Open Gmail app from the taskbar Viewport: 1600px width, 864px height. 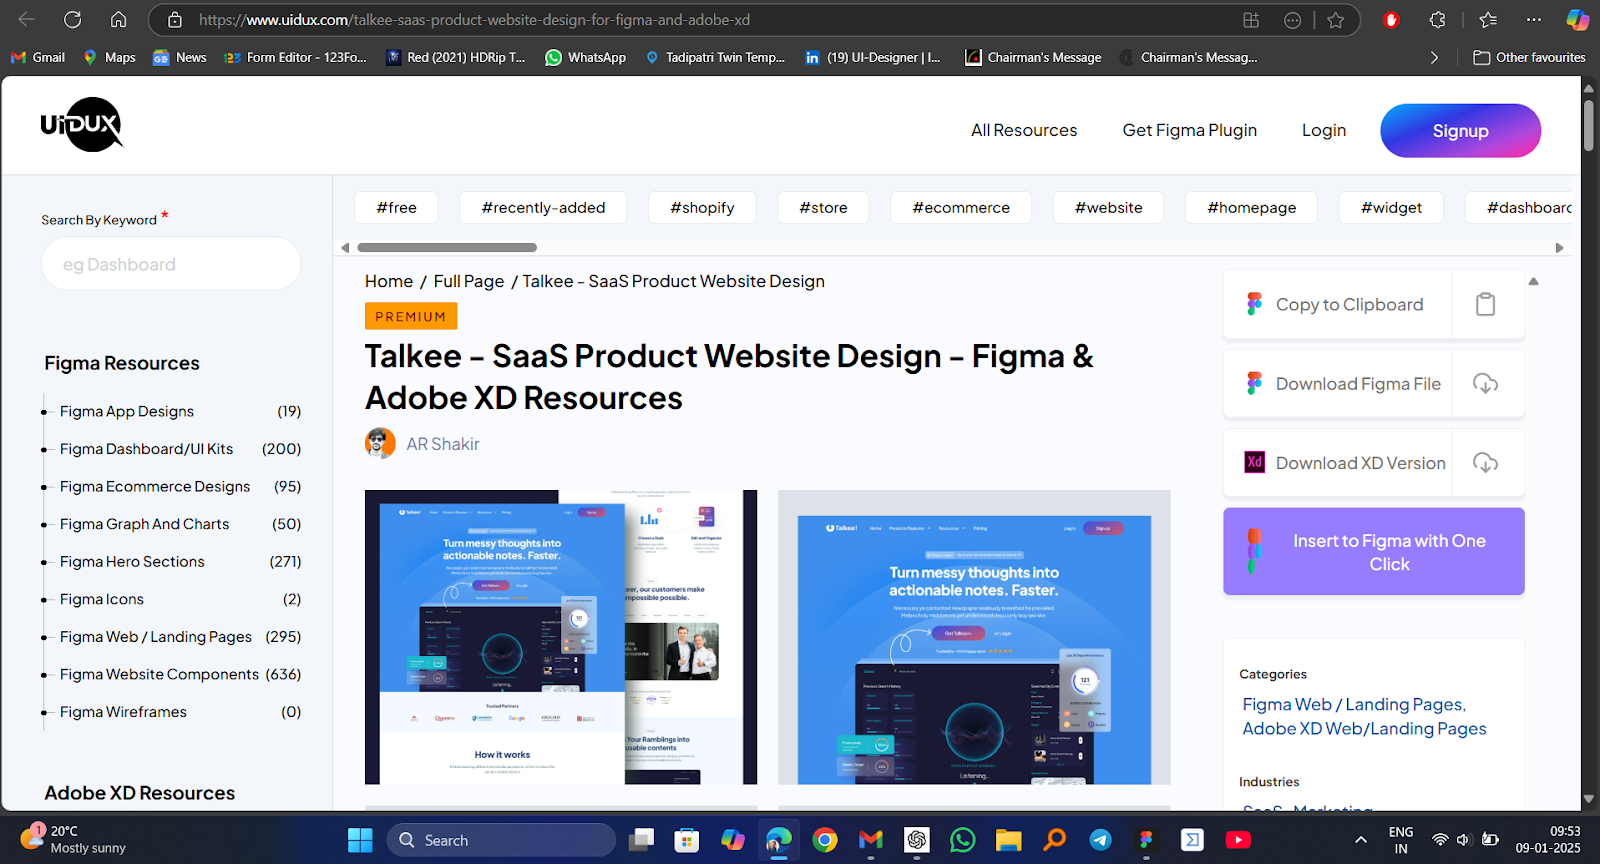871,840
